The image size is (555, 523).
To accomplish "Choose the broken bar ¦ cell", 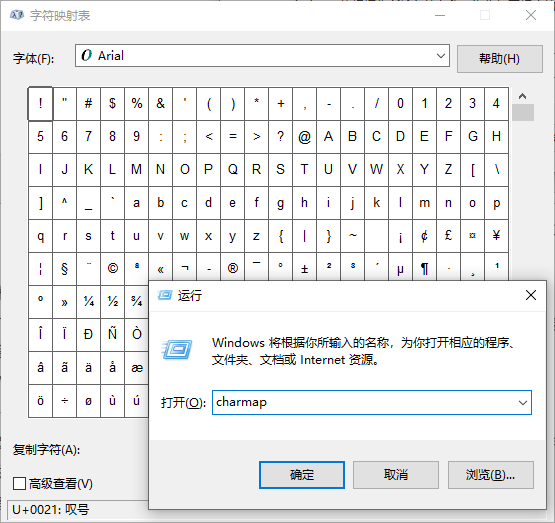I will pos(40,268).
